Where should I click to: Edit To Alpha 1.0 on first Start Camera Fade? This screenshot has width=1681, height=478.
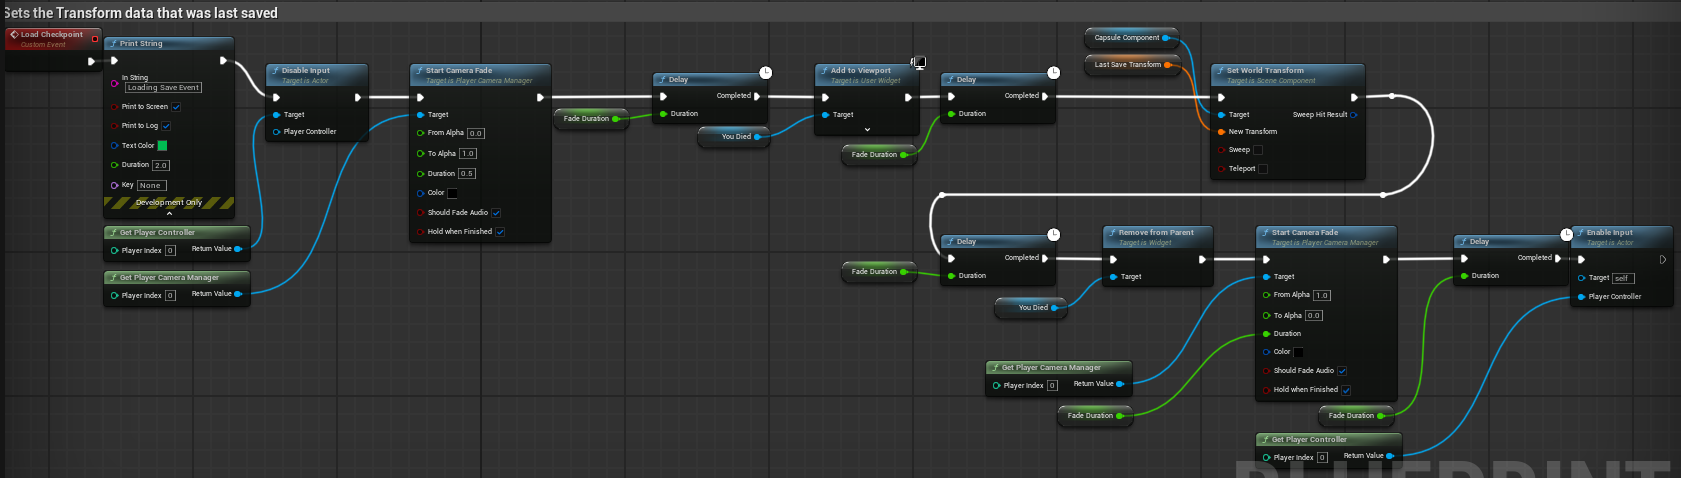pyautogui.click(x=467, y=154)
